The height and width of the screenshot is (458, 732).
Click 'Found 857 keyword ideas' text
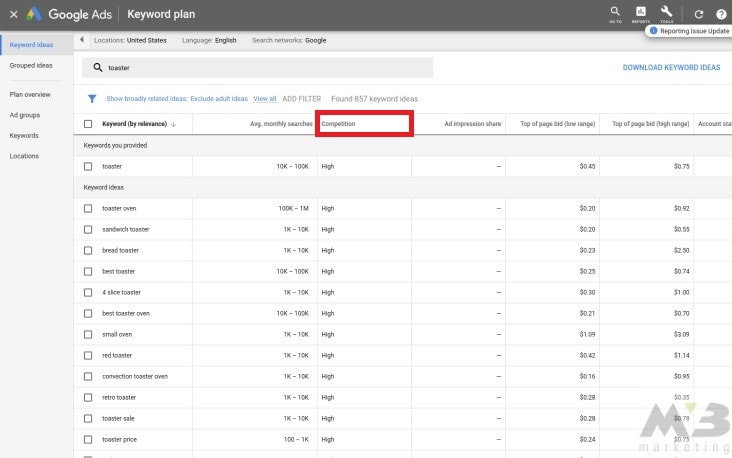[374, 99]
